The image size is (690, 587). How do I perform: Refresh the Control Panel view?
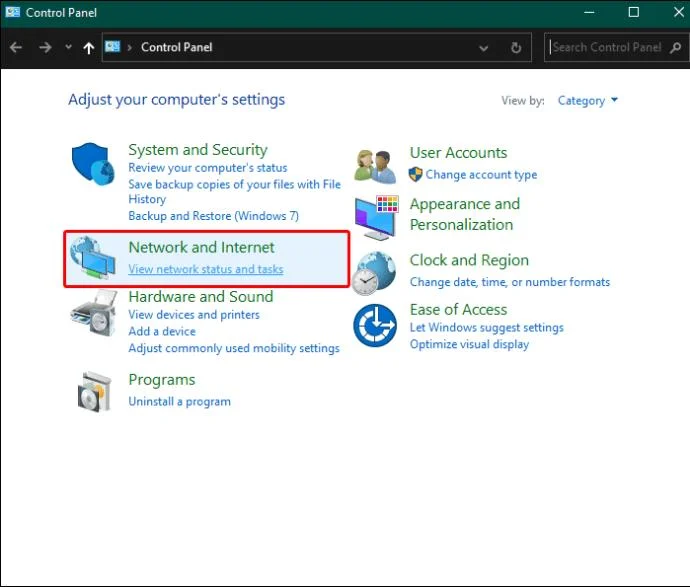pos(516,47)
